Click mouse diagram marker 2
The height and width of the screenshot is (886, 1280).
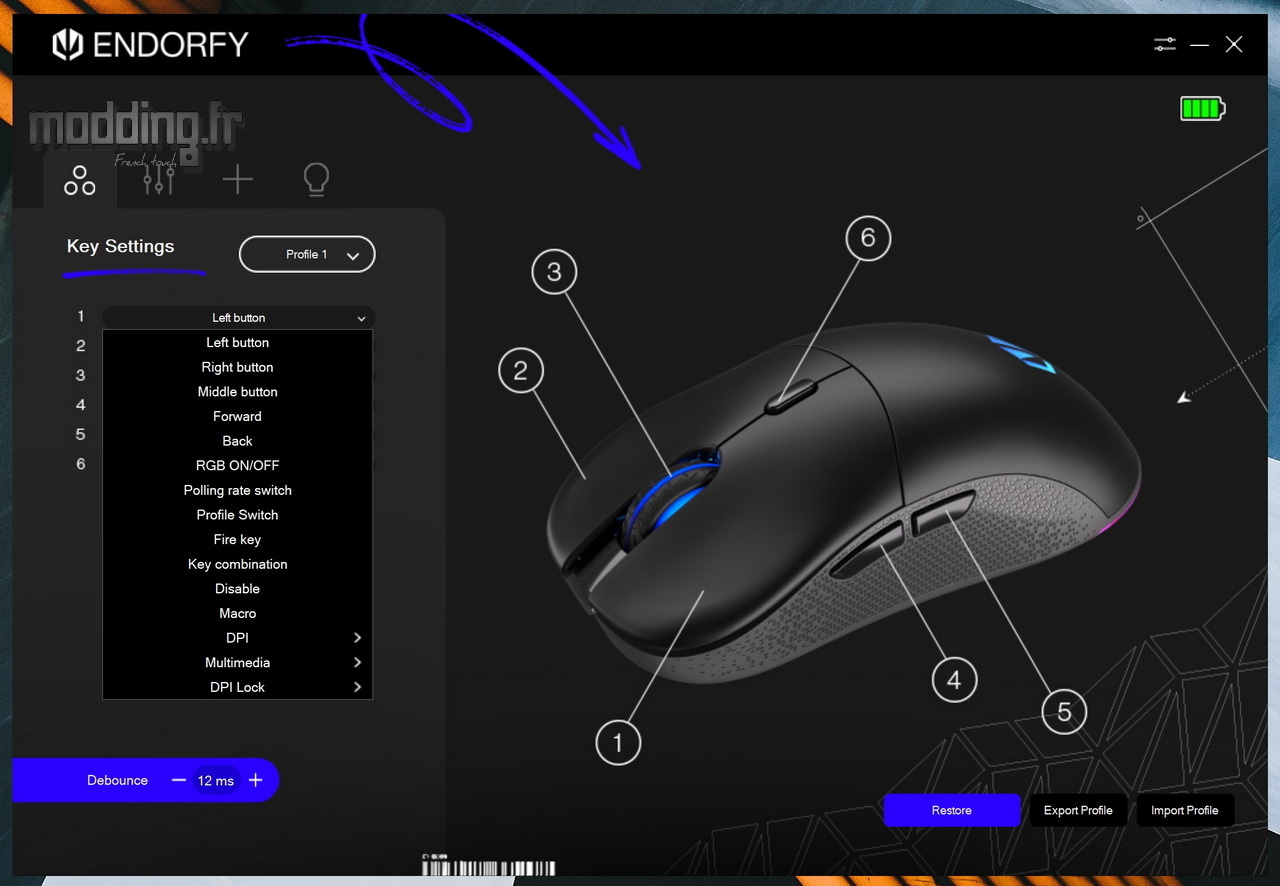(x=521, y=372)
